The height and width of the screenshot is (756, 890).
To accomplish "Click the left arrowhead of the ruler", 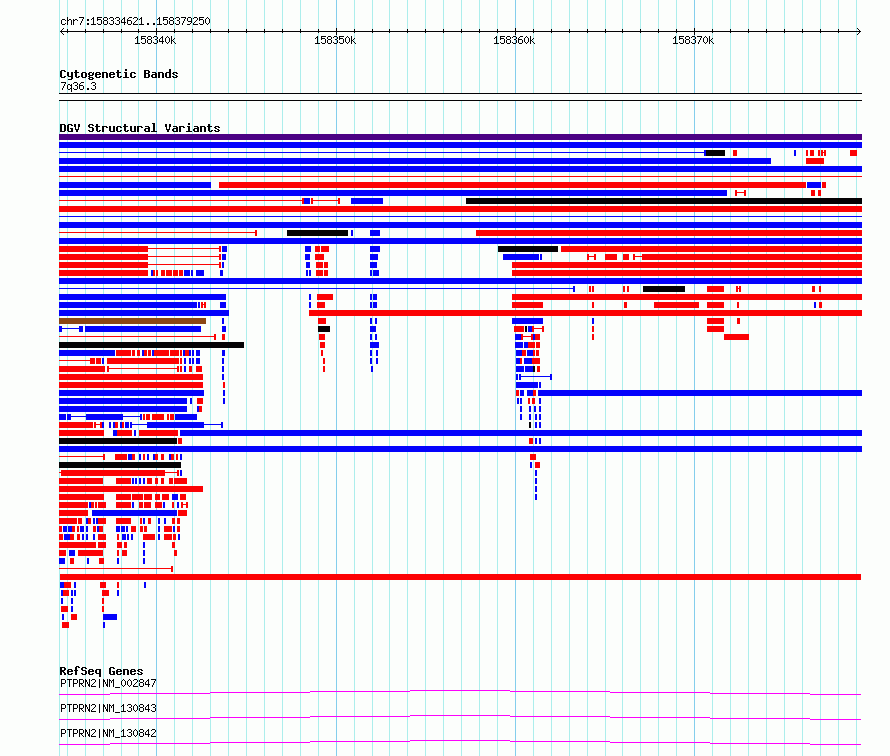I will click(x=62, y=31).
